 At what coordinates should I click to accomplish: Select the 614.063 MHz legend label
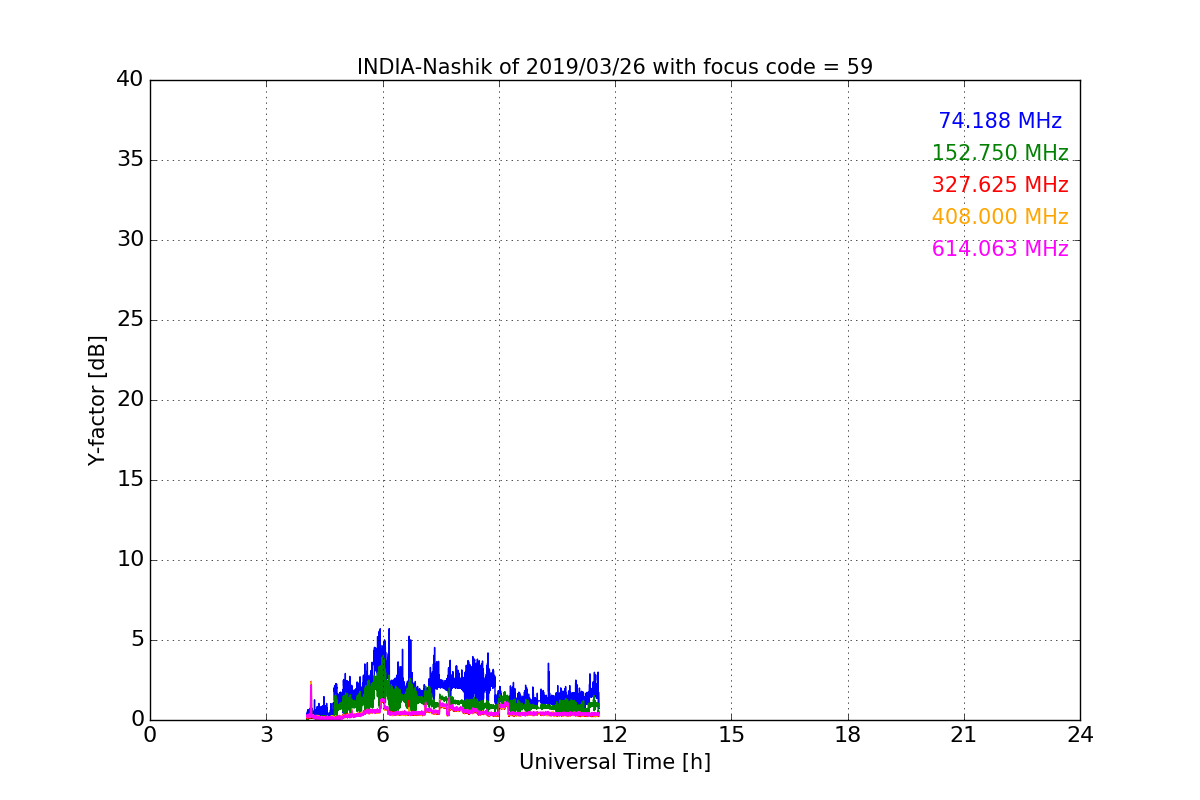(x=1000, y=249)
